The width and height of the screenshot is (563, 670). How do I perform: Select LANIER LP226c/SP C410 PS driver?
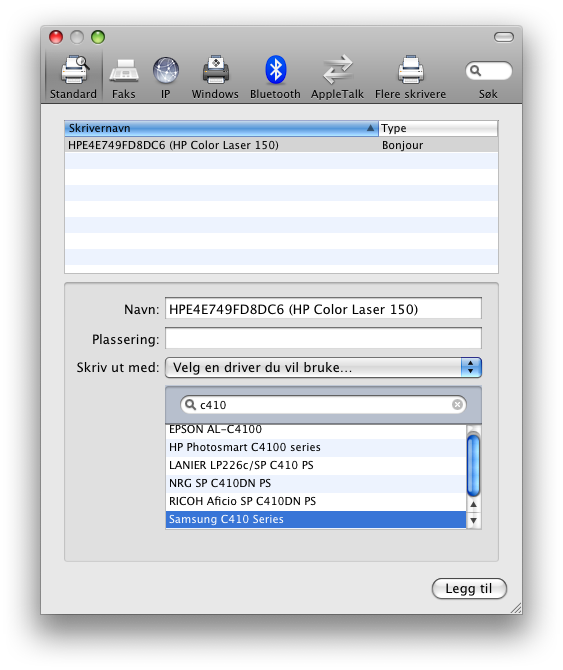tap(316, 465)
